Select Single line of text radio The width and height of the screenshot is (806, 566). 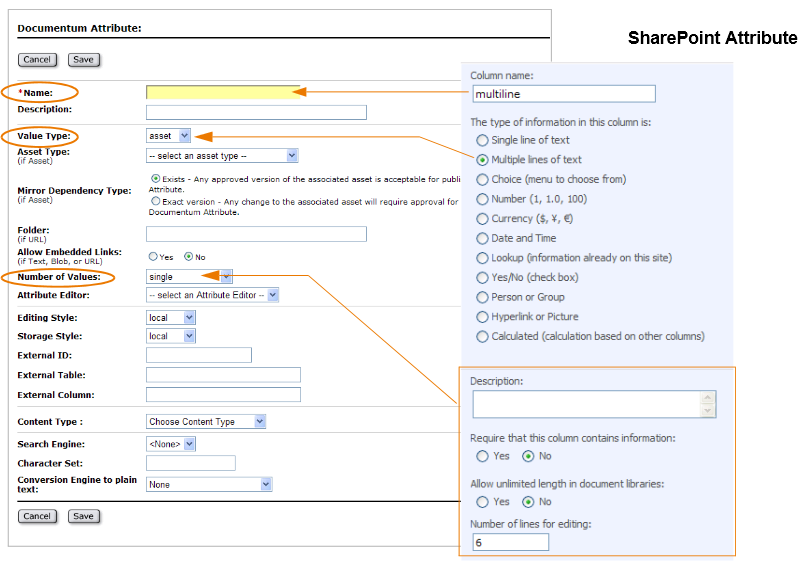click(x=482, y=140)
